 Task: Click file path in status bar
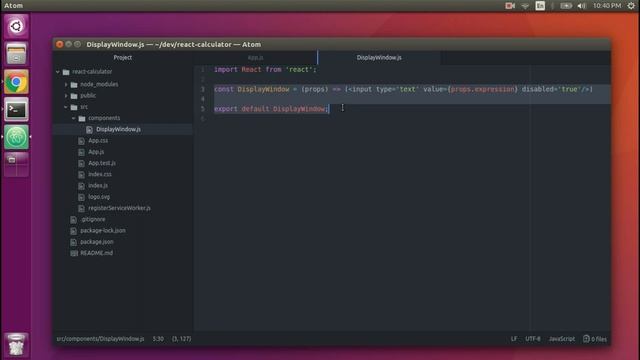click(x=100, y=339)
